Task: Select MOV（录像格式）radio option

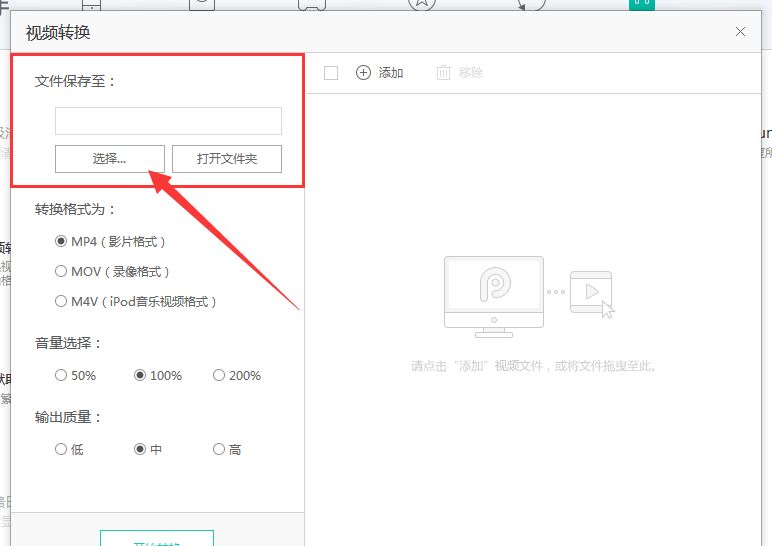Action: point(61,271)
